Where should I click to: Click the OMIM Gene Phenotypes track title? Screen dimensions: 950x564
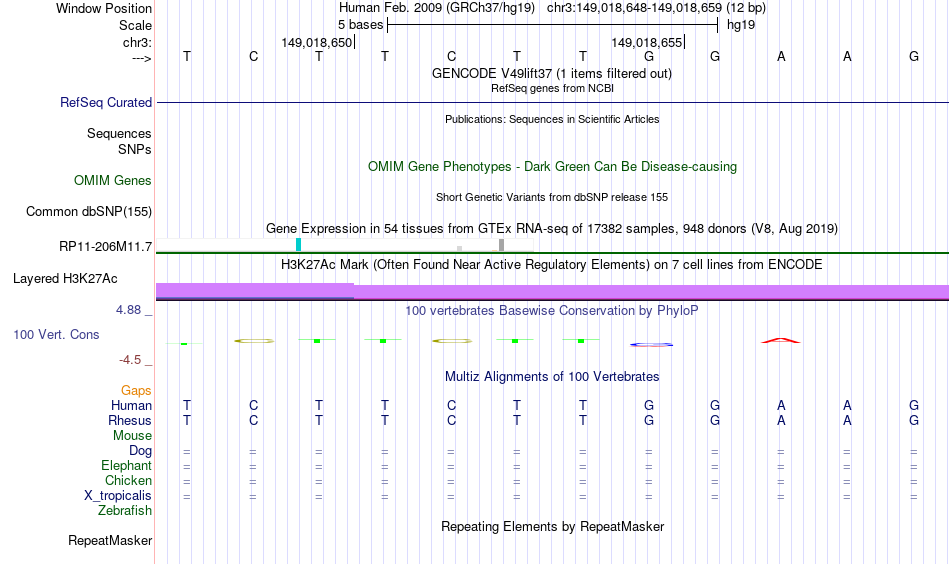pyautogui.click(x=553, y=167)
